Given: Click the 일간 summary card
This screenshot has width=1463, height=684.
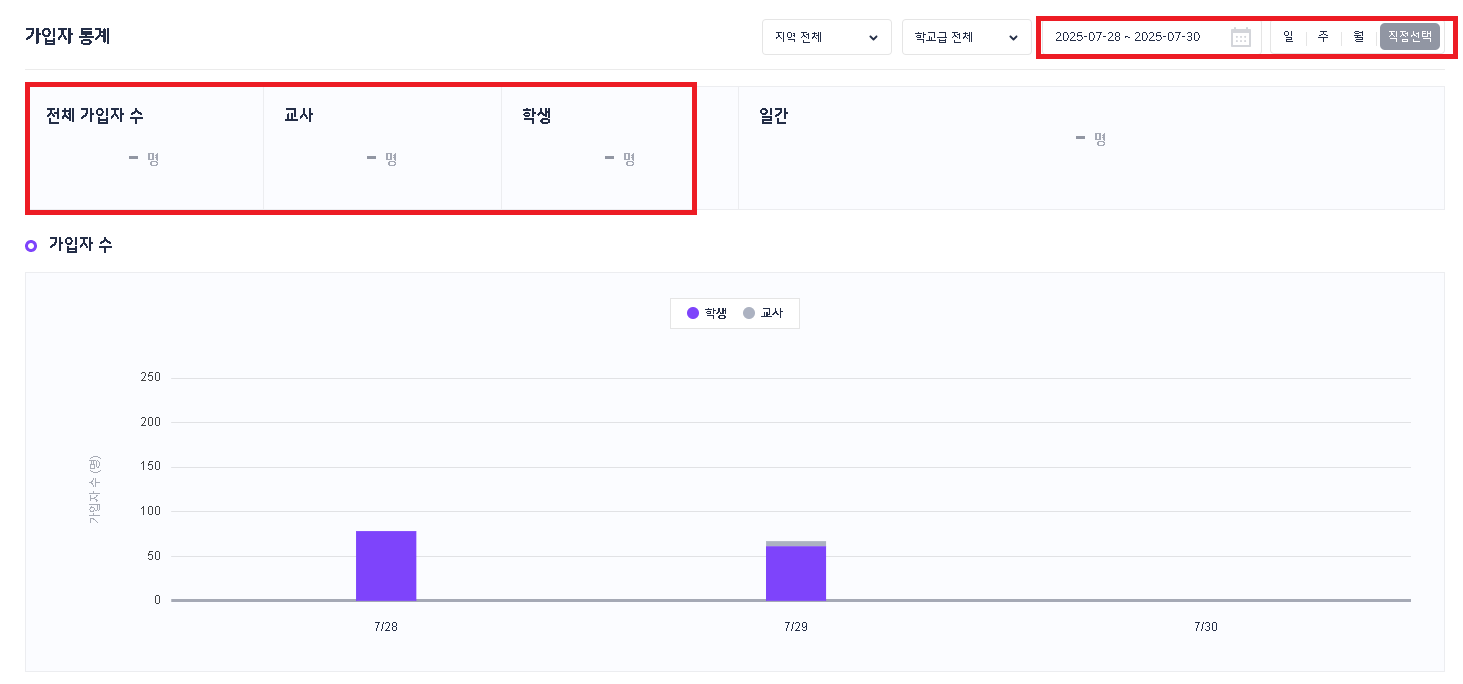Looking at the screenshot, I should [1090, 148].
